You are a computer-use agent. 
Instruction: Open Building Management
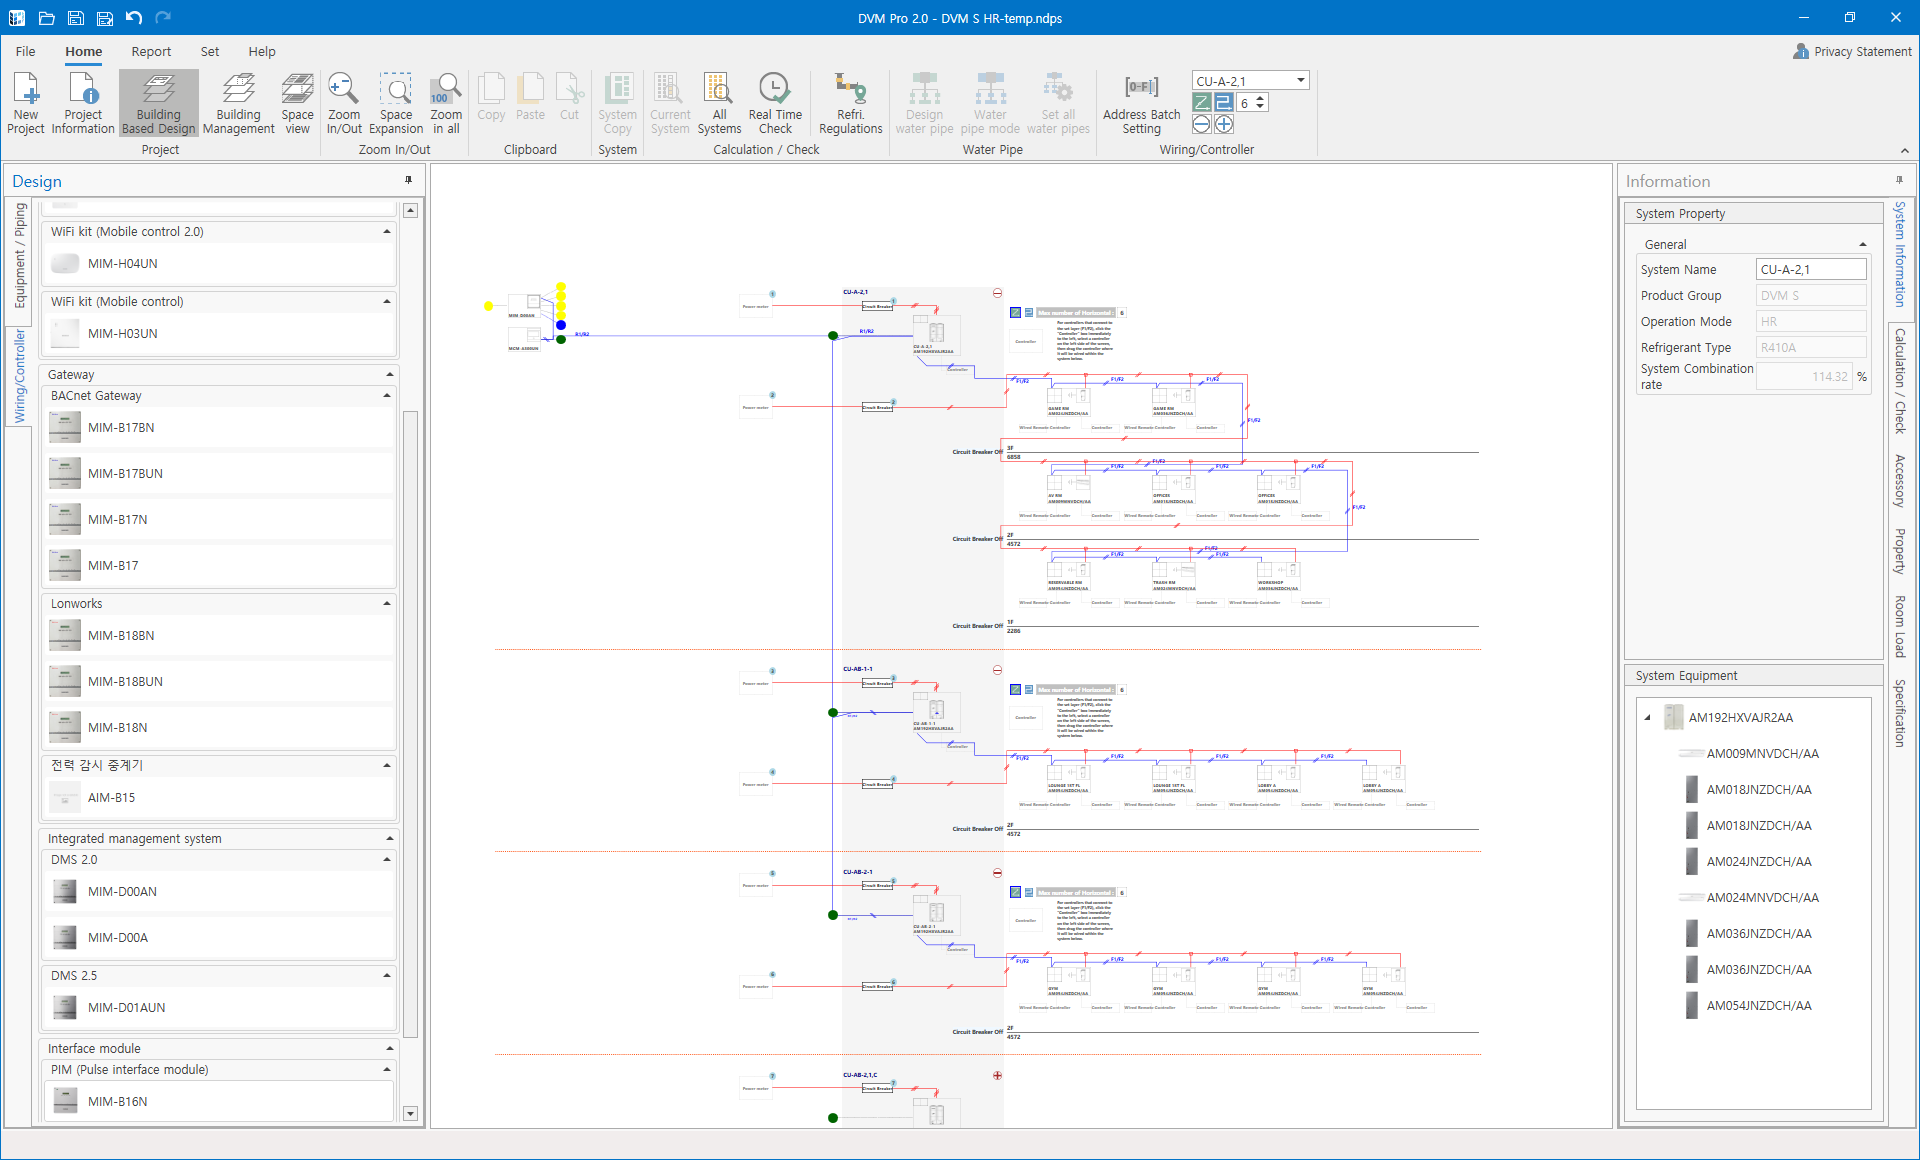238,103
